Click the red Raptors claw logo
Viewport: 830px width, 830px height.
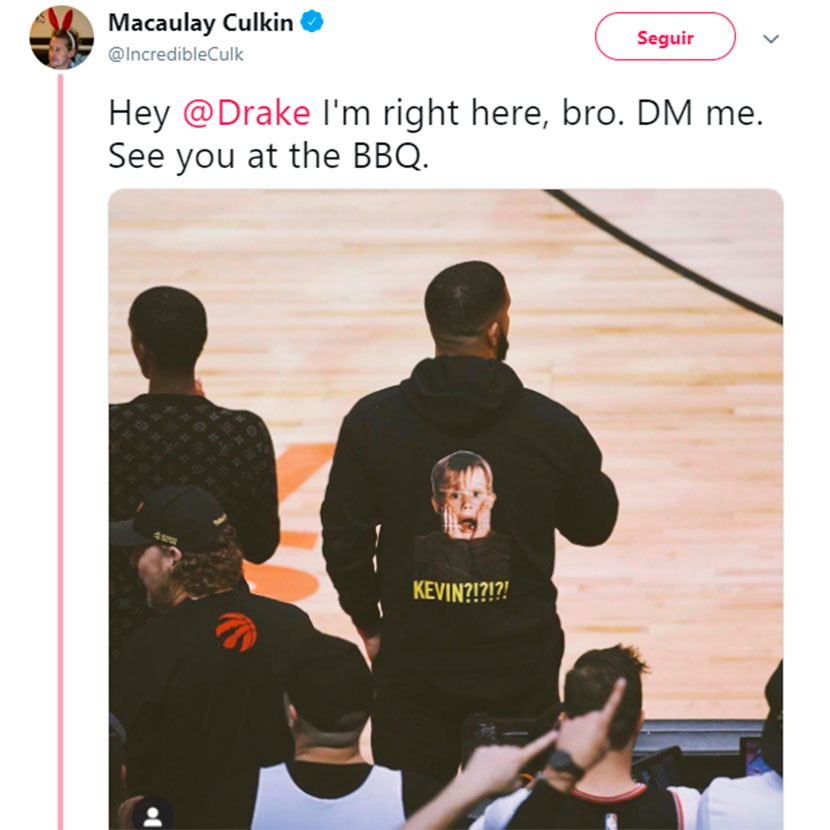pyautogui.click(x=237, y=631)
